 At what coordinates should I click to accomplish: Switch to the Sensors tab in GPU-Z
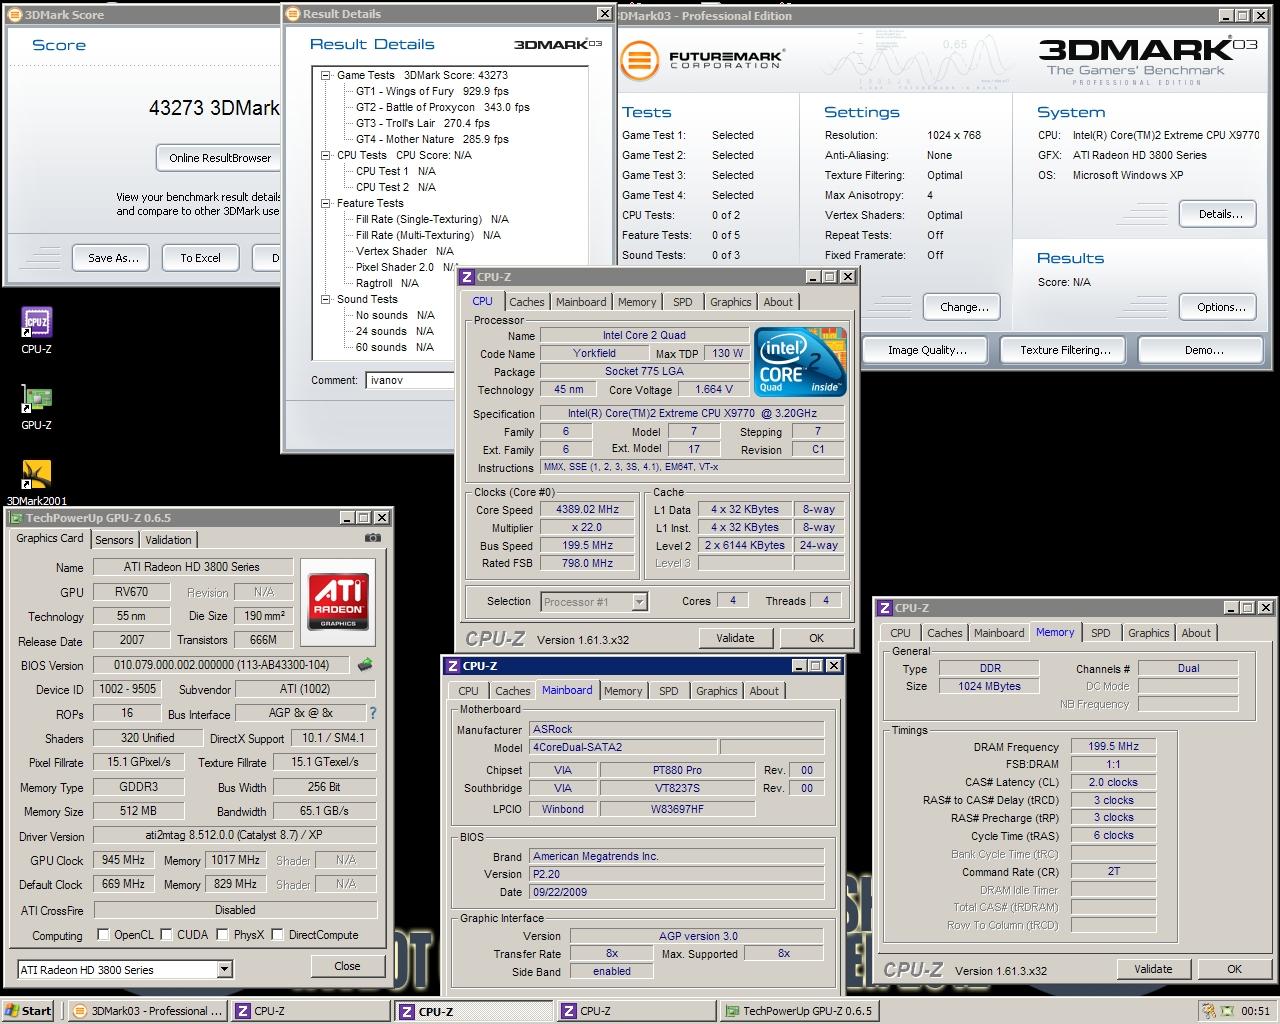tap(114, 540)
